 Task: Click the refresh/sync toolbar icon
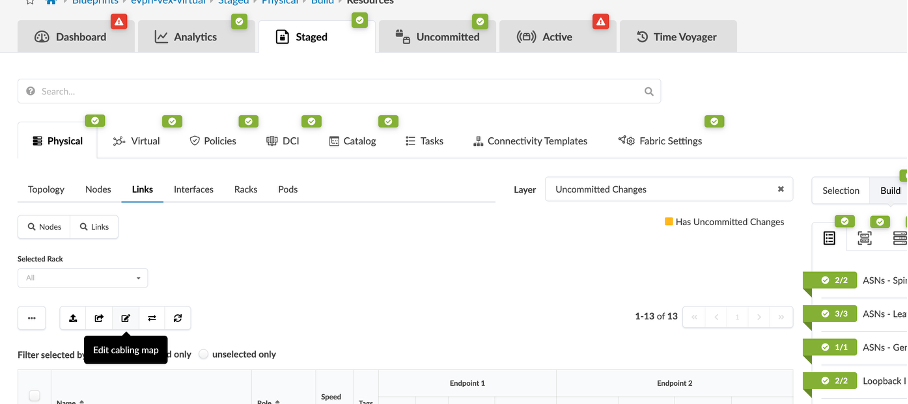click(x=178, y=318)
